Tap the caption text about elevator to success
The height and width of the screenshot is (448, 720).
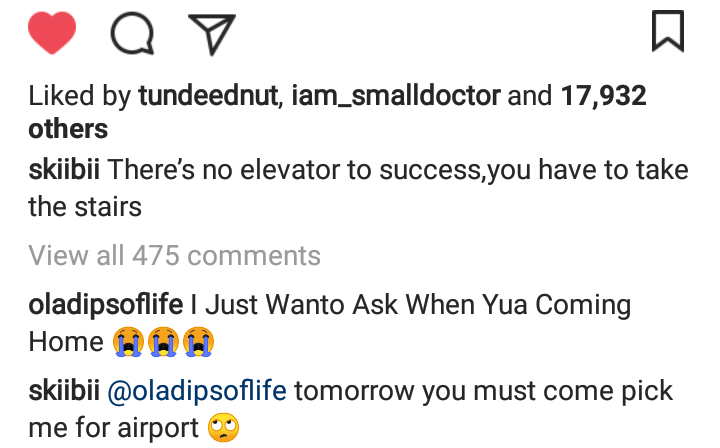click(x=400, y=170)
